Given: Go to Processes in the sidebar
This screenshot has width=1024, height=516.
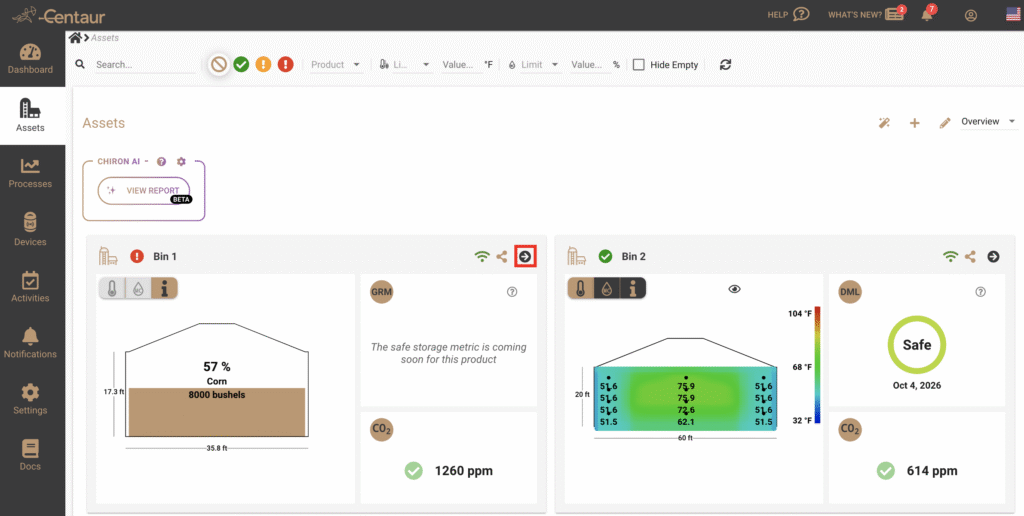Looking at the screenshot, I should point(30,174).
